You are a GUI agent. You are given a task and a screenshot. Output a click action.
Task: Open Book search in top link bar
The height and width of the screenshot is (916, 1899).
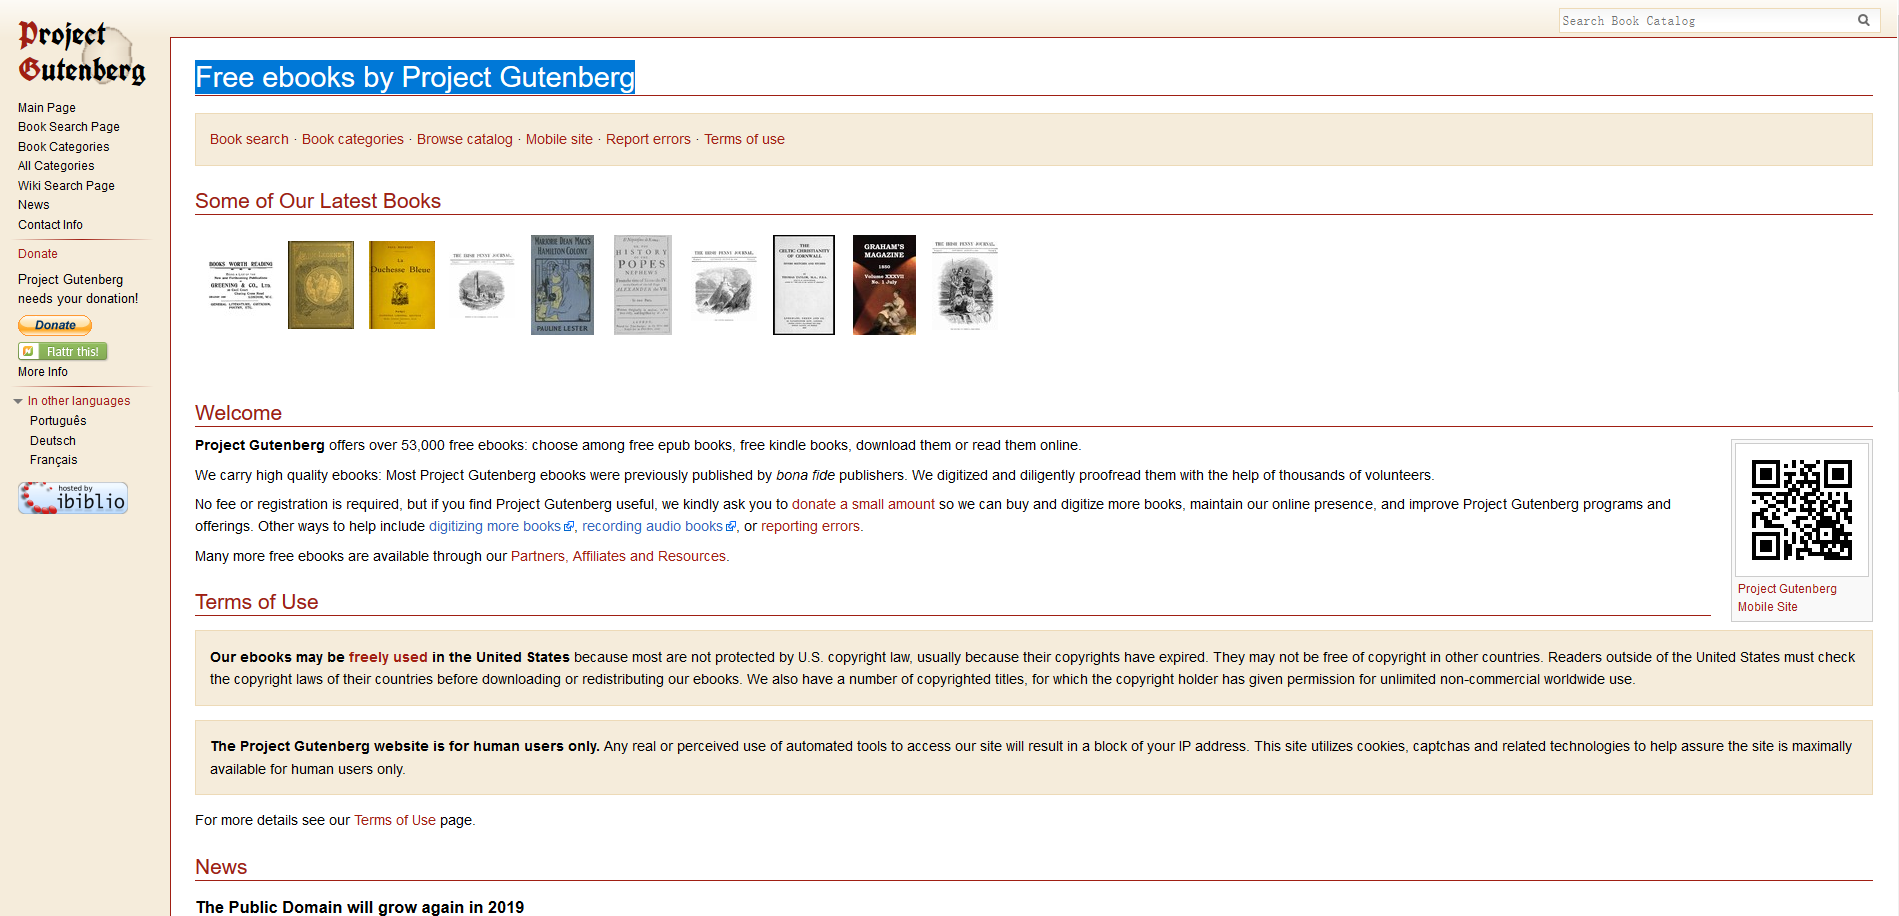[249, 139]
